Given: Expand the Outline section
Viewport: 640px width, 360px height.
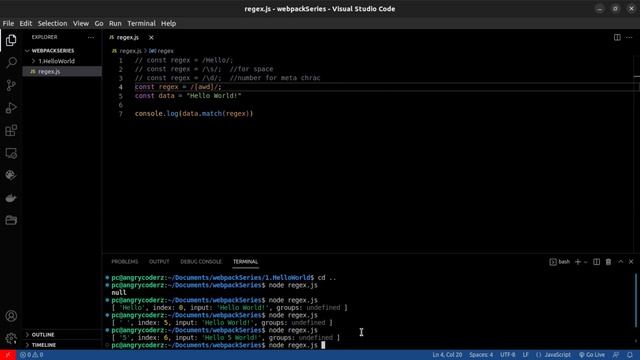Looking at the screenshot, I should point(43,335).
